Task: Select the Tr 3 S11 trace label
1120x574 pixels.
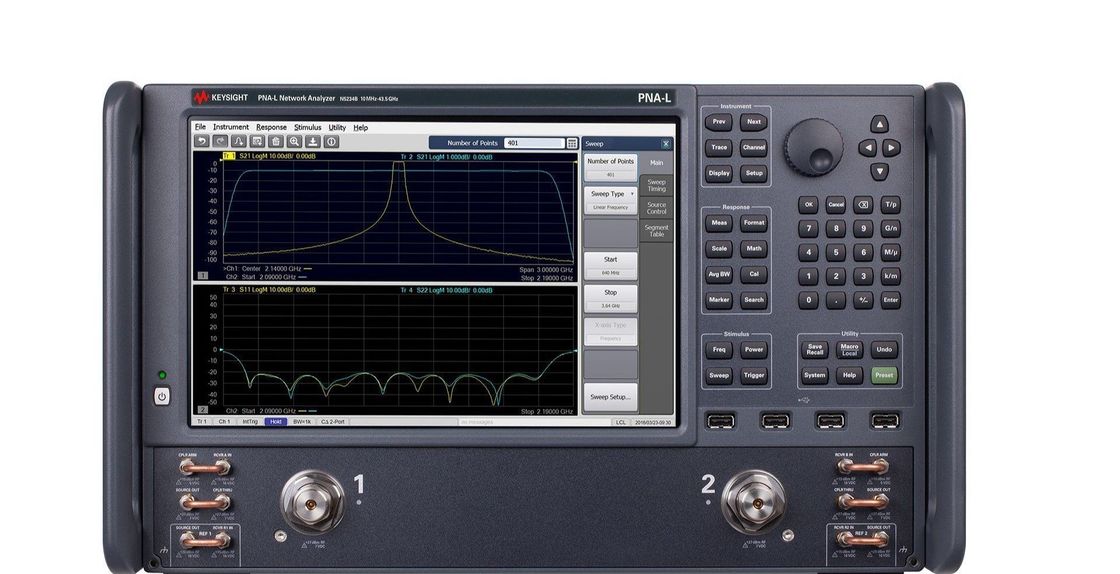Action: tap(269, 290)
